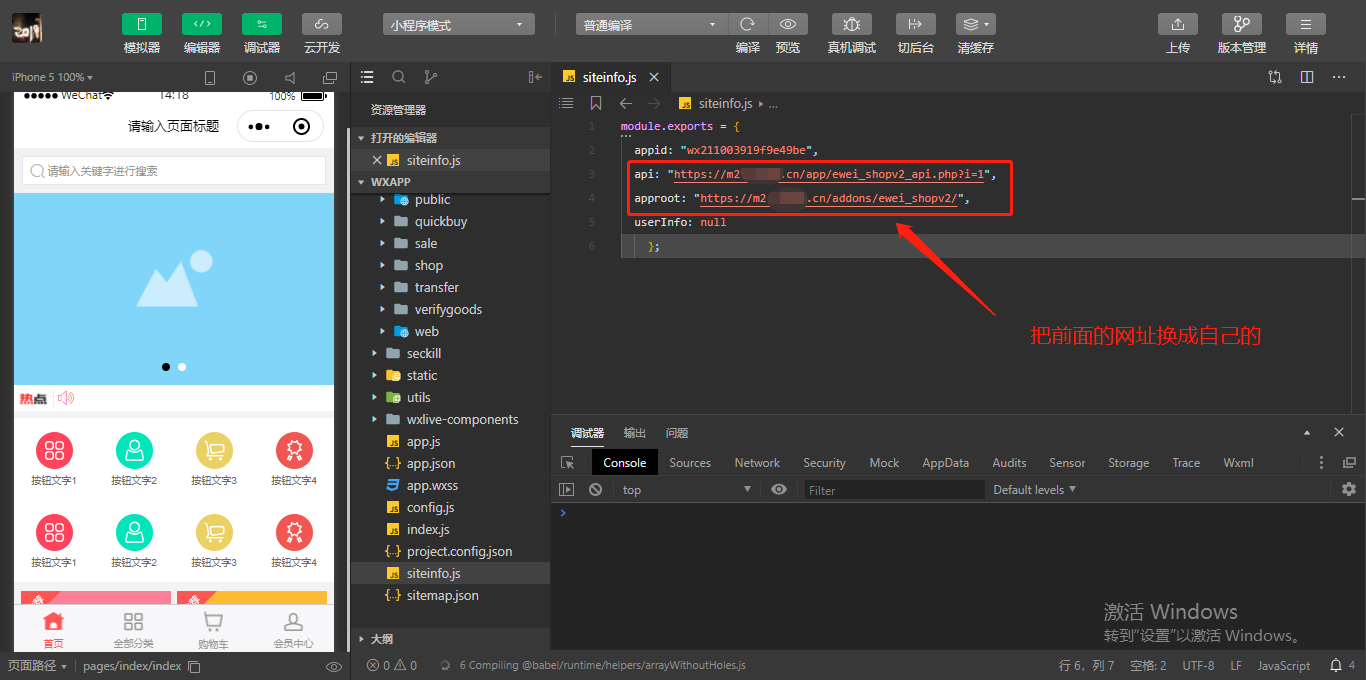Toggle the debugger panel button
This screenshot has height=680, width=1366.
coord(262,24)
